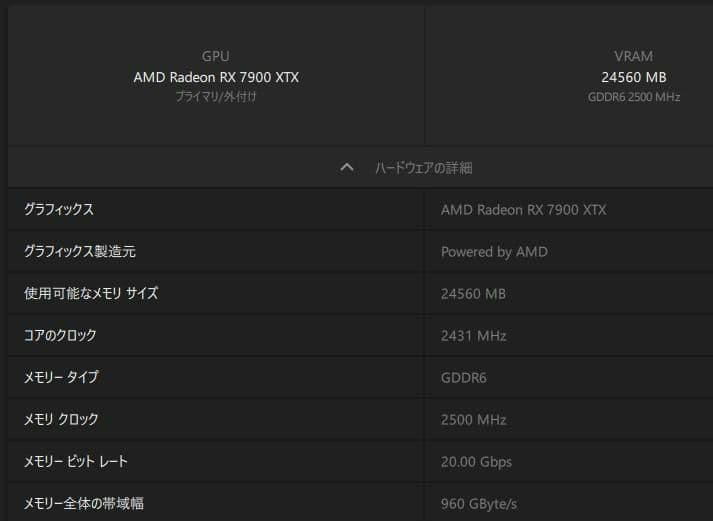Select the コアのクロック row label
713x521 pixels.
60,335
